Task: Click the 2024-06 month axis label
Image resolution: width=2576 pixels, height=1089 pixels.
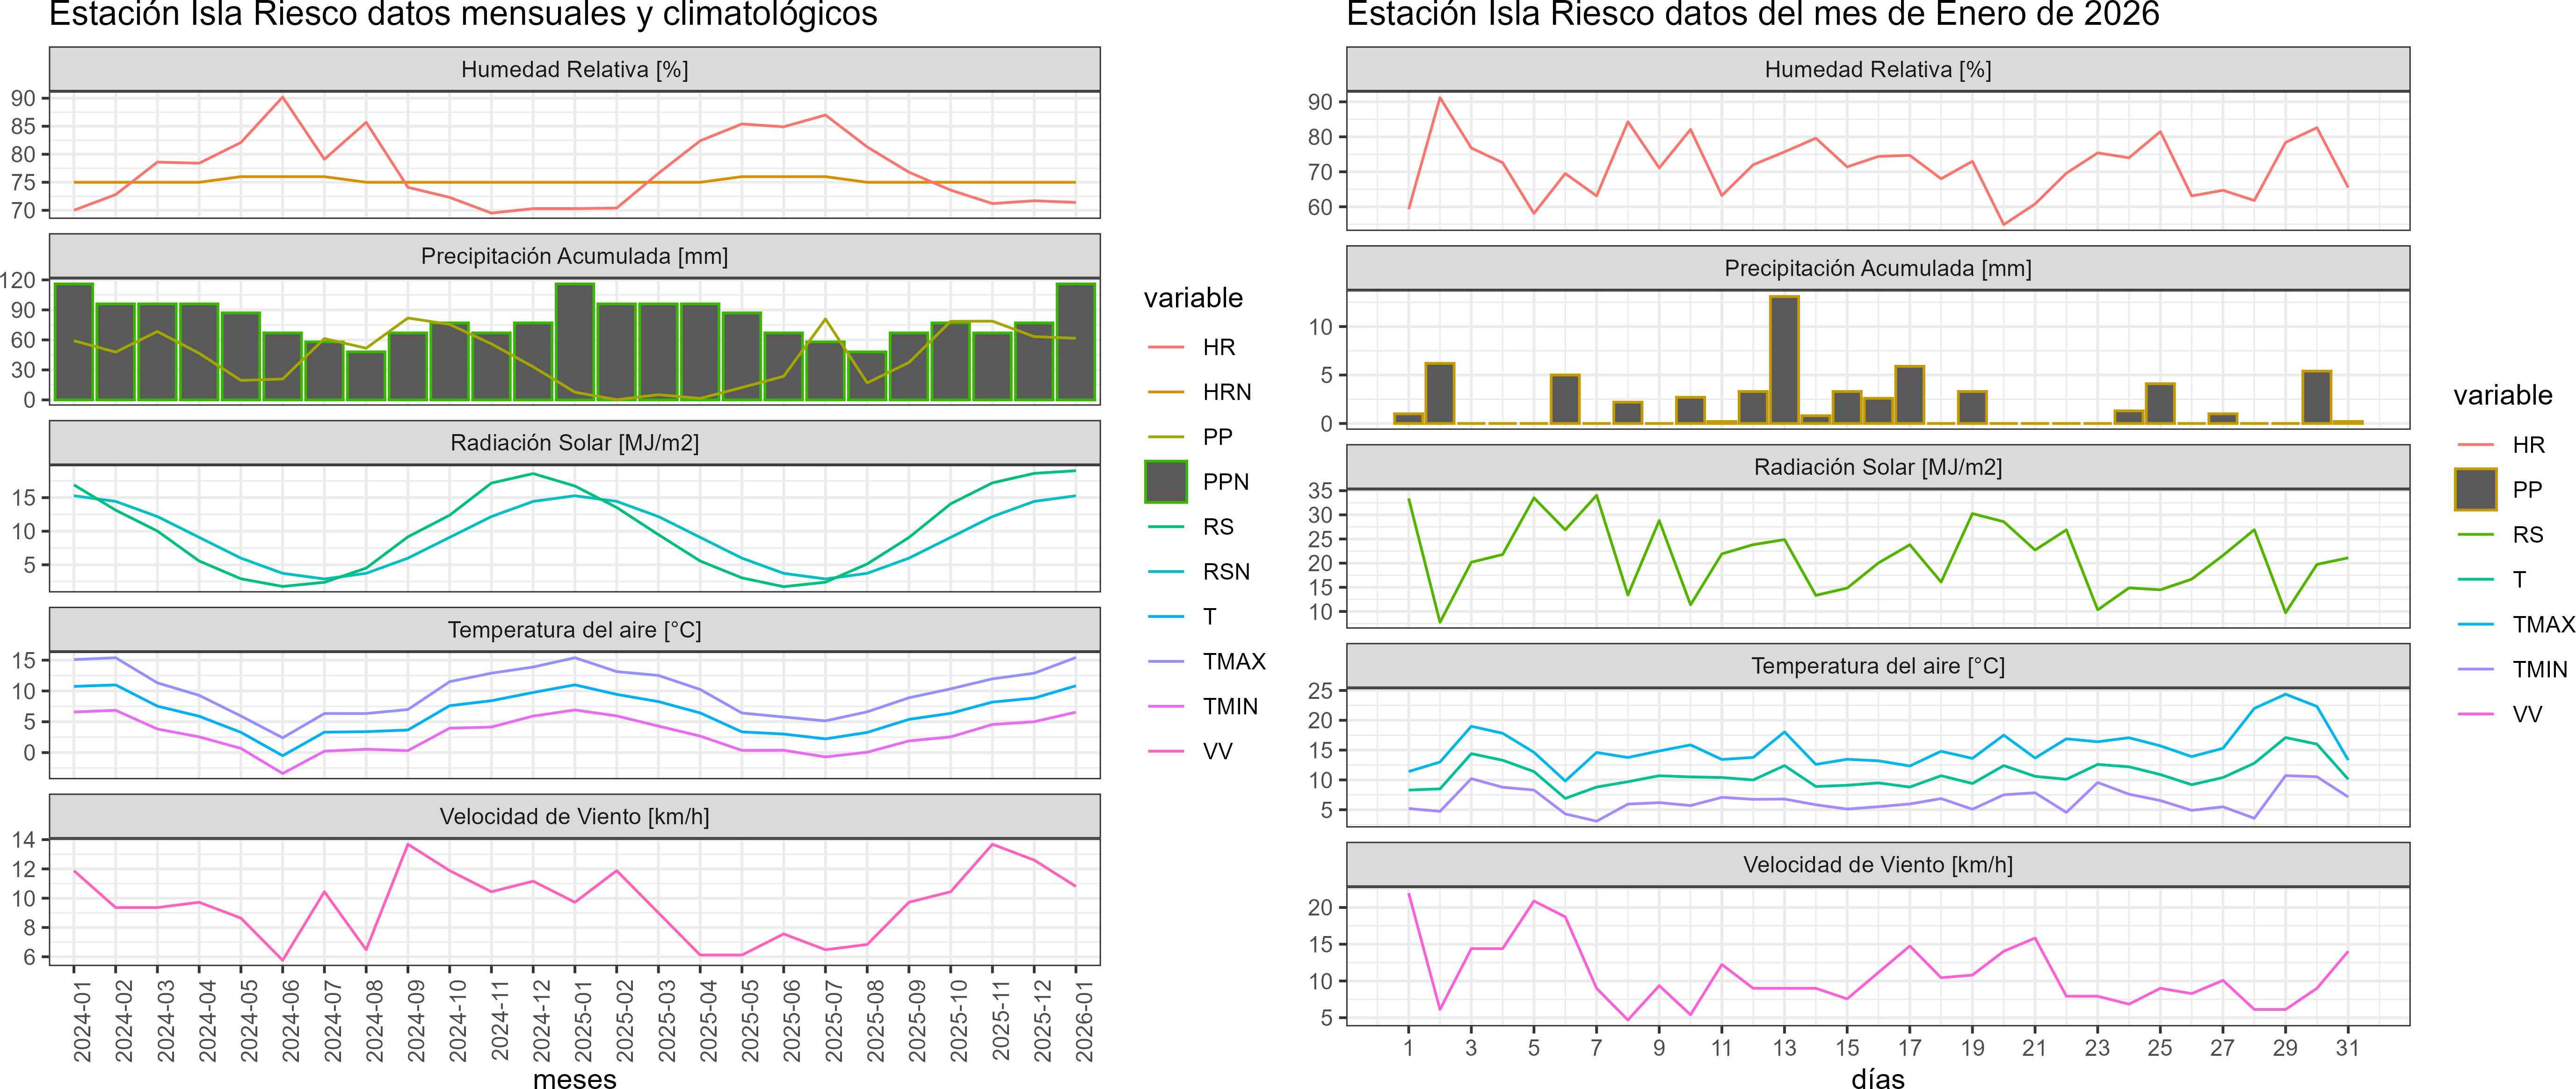Action: coord(290,1021)
